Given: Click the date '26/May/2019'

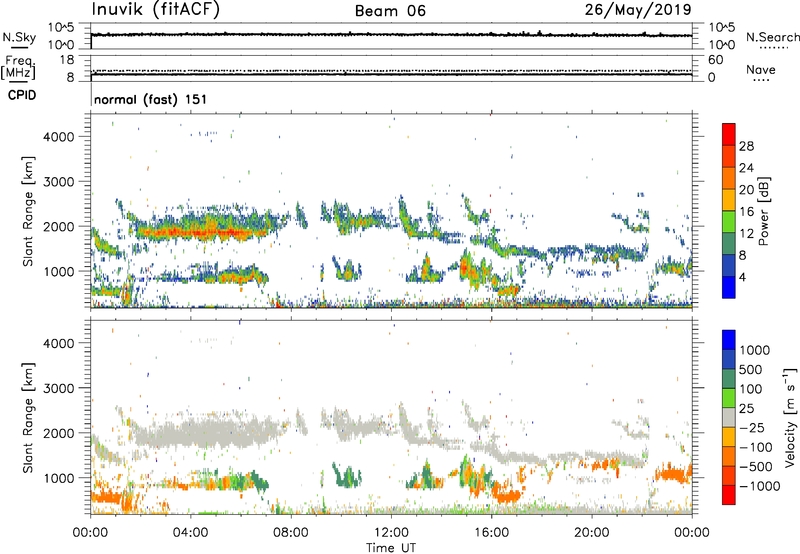Looking at the screenshot, I should [638, 9].
